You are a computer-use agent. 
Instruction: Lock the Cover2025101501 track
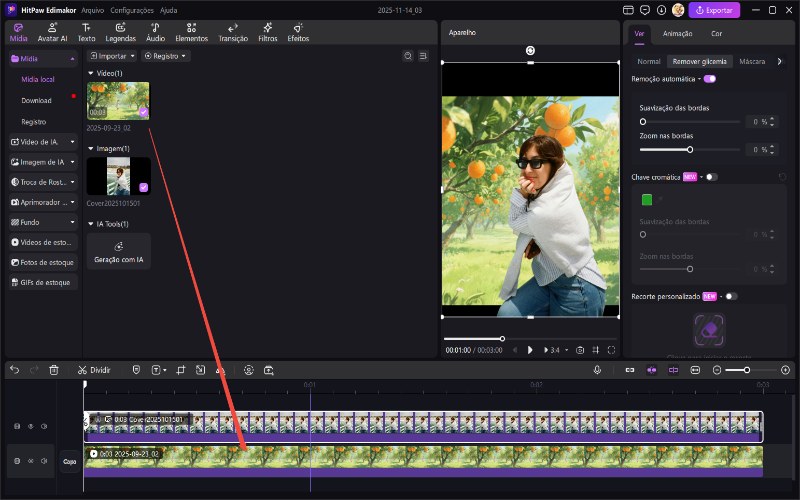click(x=17, y=426)
